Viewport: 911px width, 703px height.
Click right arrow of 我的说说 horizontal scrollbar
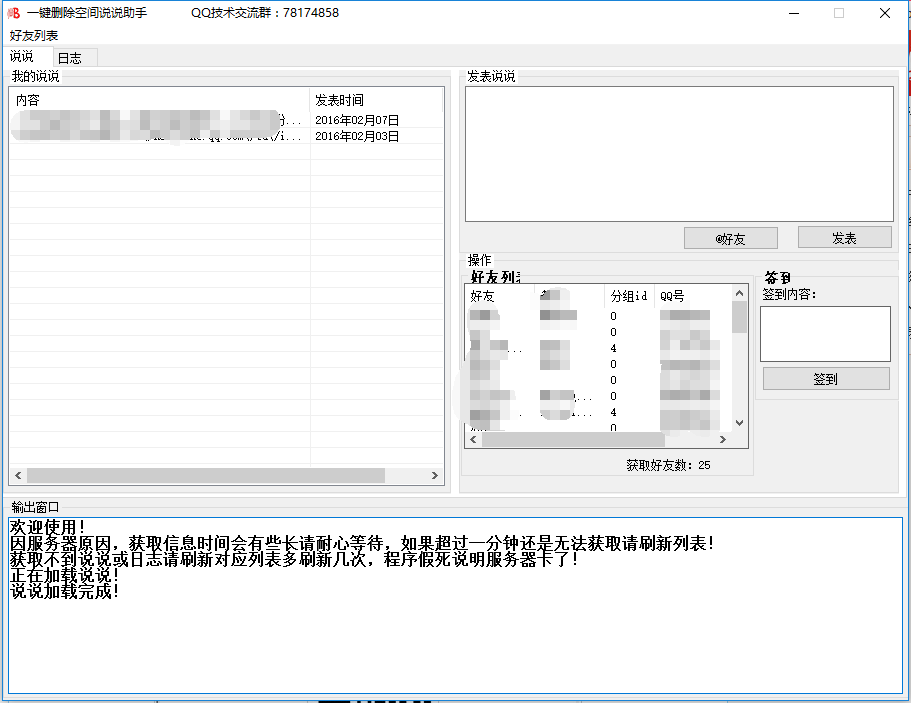point(435,475)
